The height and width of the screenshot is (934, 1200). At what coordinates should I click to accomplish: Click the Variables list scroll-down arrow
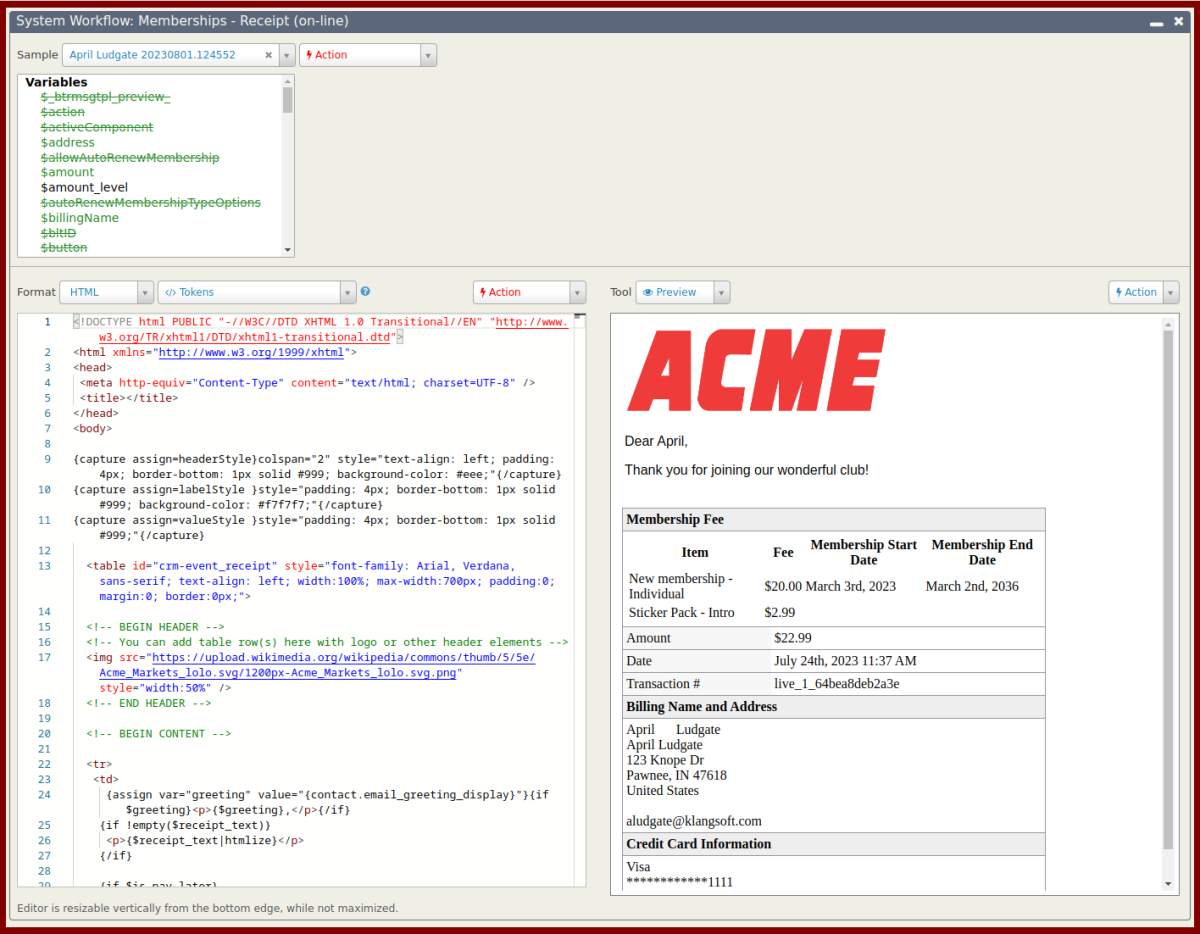(288, 250)
